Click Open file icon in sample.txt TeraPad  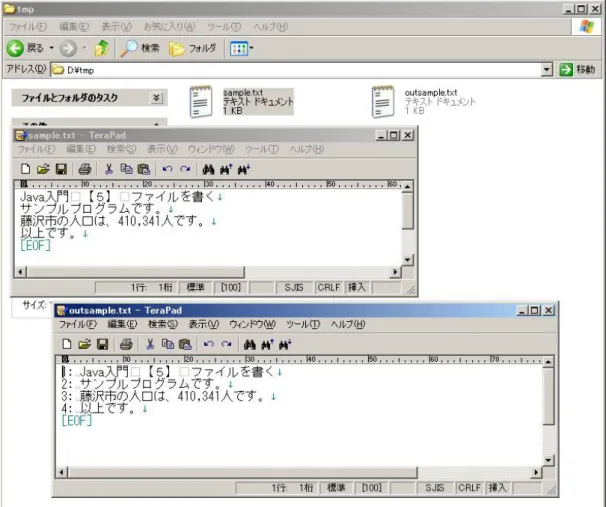point(43,169)
